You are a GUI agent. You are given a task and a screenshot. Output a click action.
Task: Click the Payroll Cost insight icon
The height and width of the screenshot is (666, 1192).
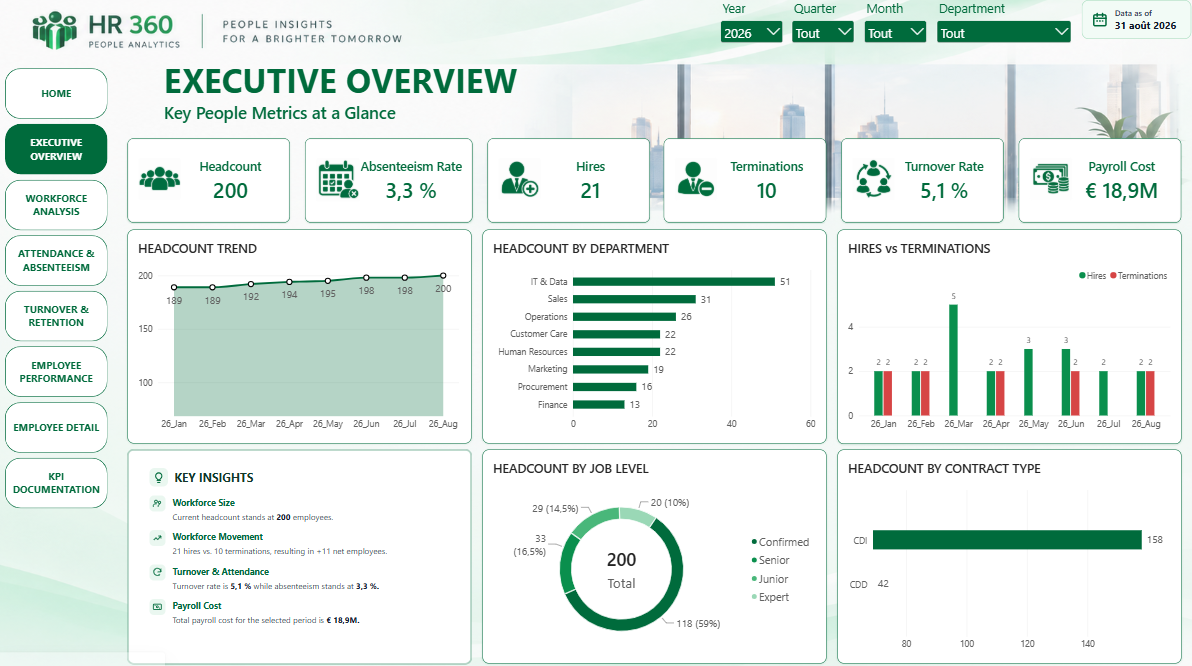coord(157,607)
